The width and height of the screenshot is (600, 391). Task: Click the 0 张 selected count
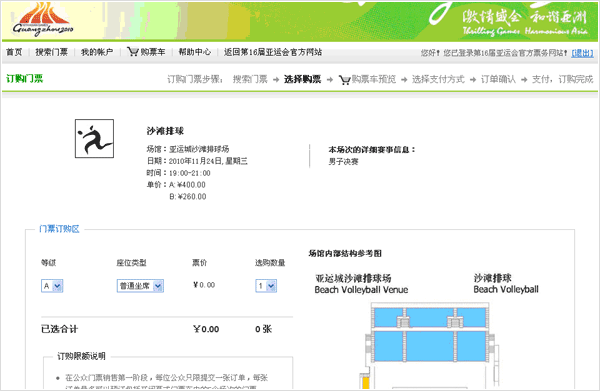(x=263, y=329)
